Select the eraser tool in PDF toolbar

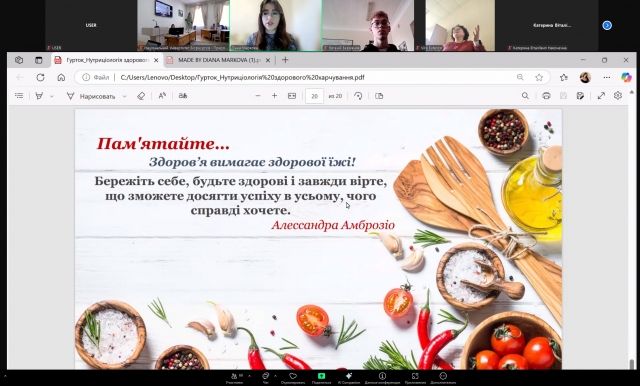[141, 96]
